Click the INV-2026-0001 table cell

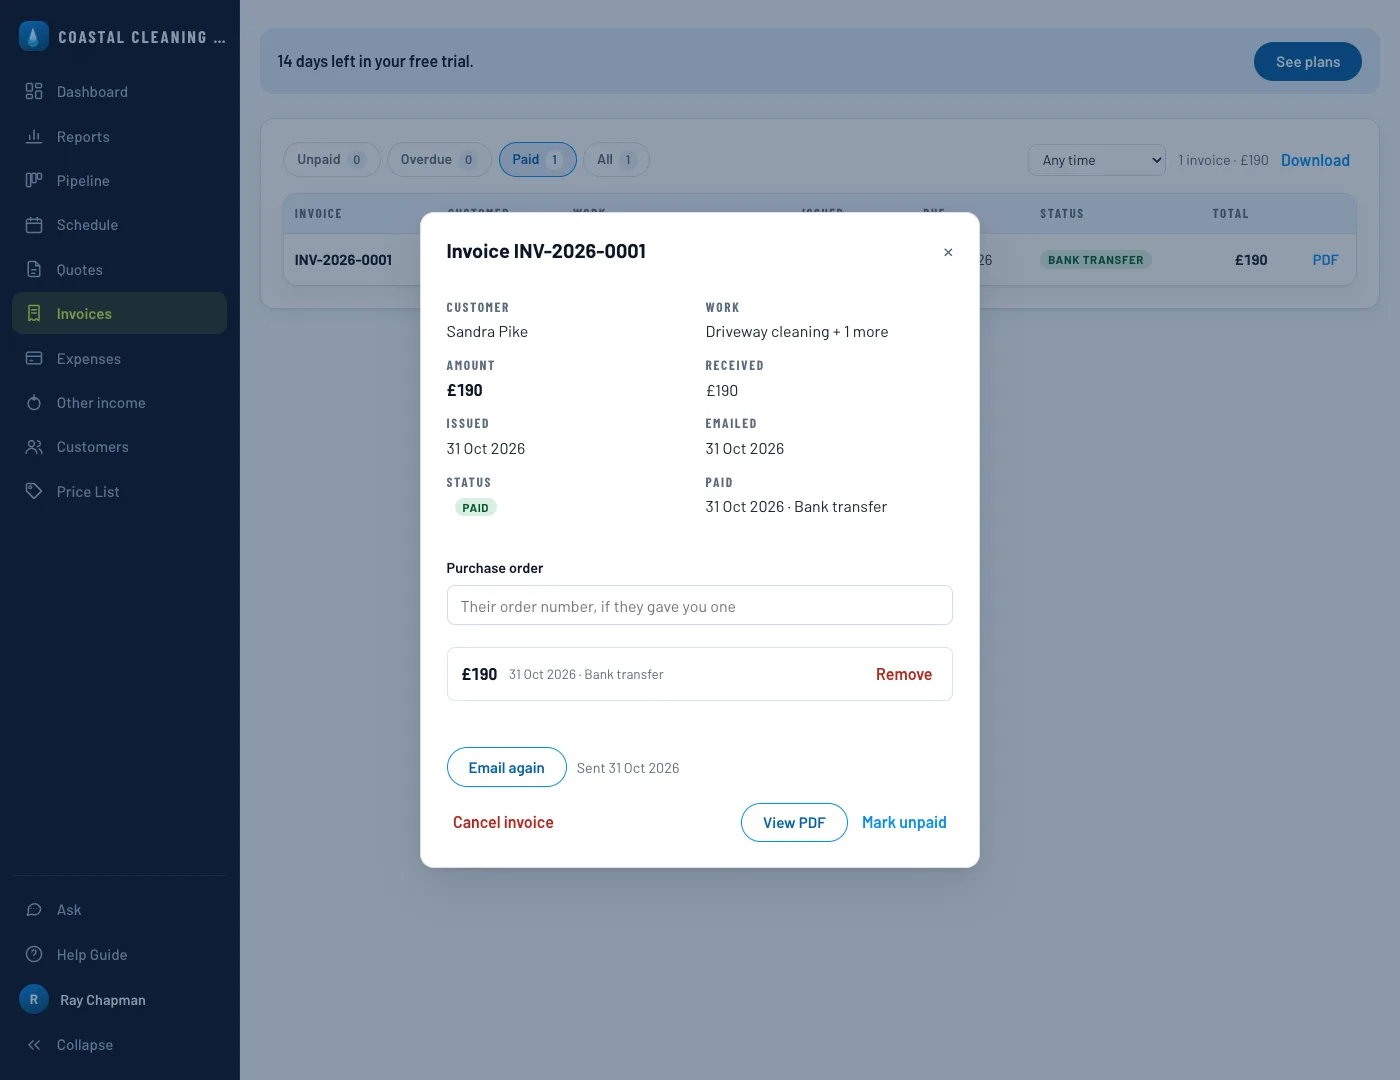[x=343, y=260]
